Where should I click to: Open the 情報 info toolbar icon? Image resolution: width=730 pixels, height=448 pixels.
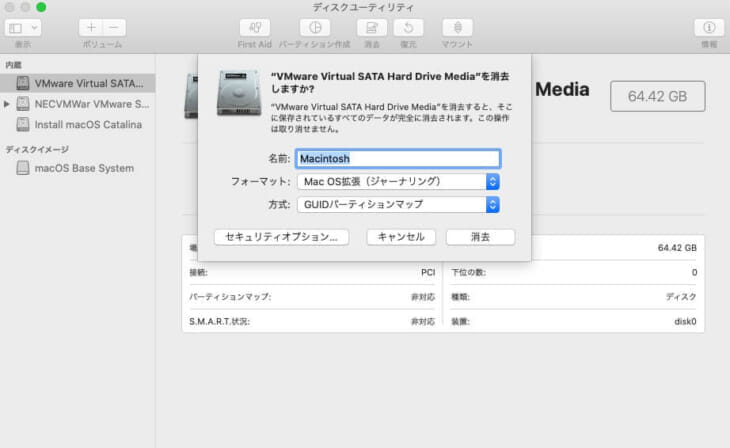tap(708, 28)
